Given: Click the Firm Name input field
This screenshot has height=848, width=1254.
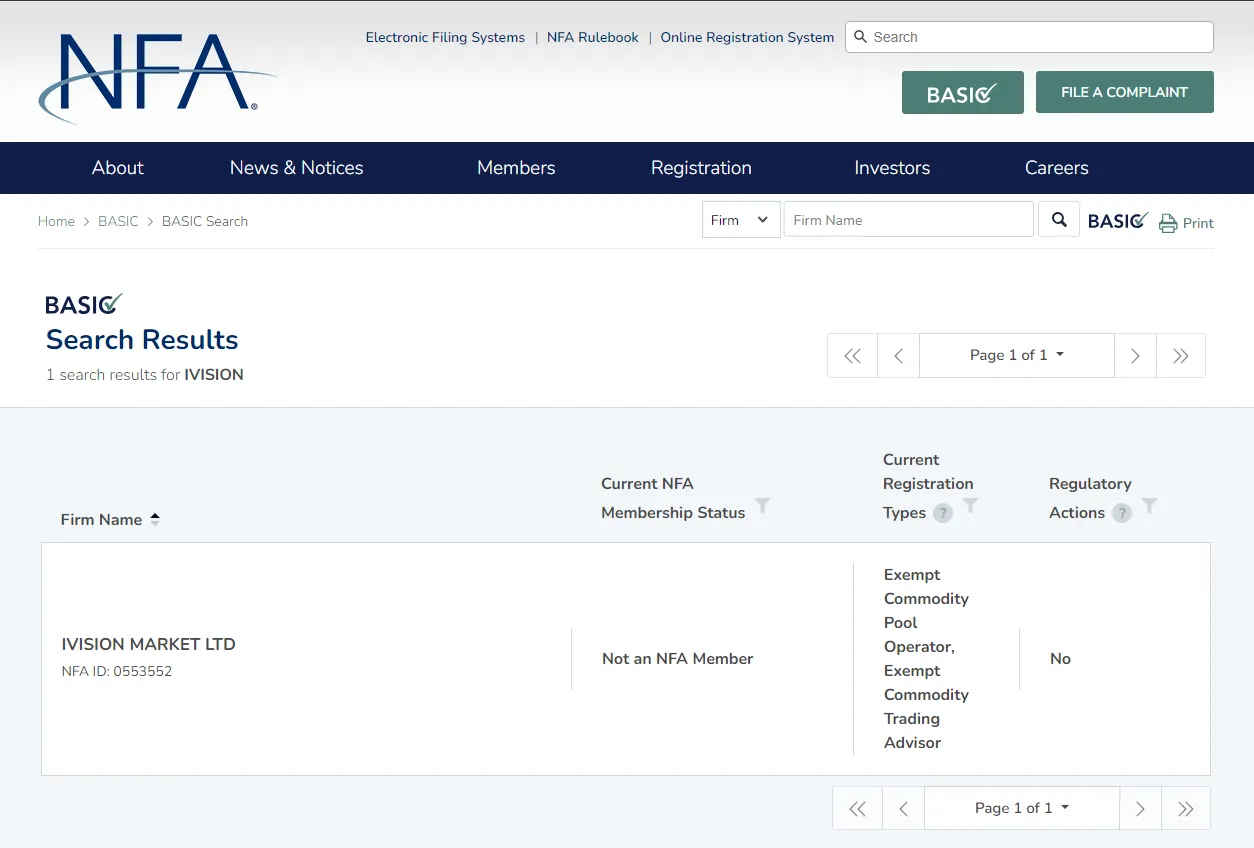Looking at the screenshot, I should (908, 220).
